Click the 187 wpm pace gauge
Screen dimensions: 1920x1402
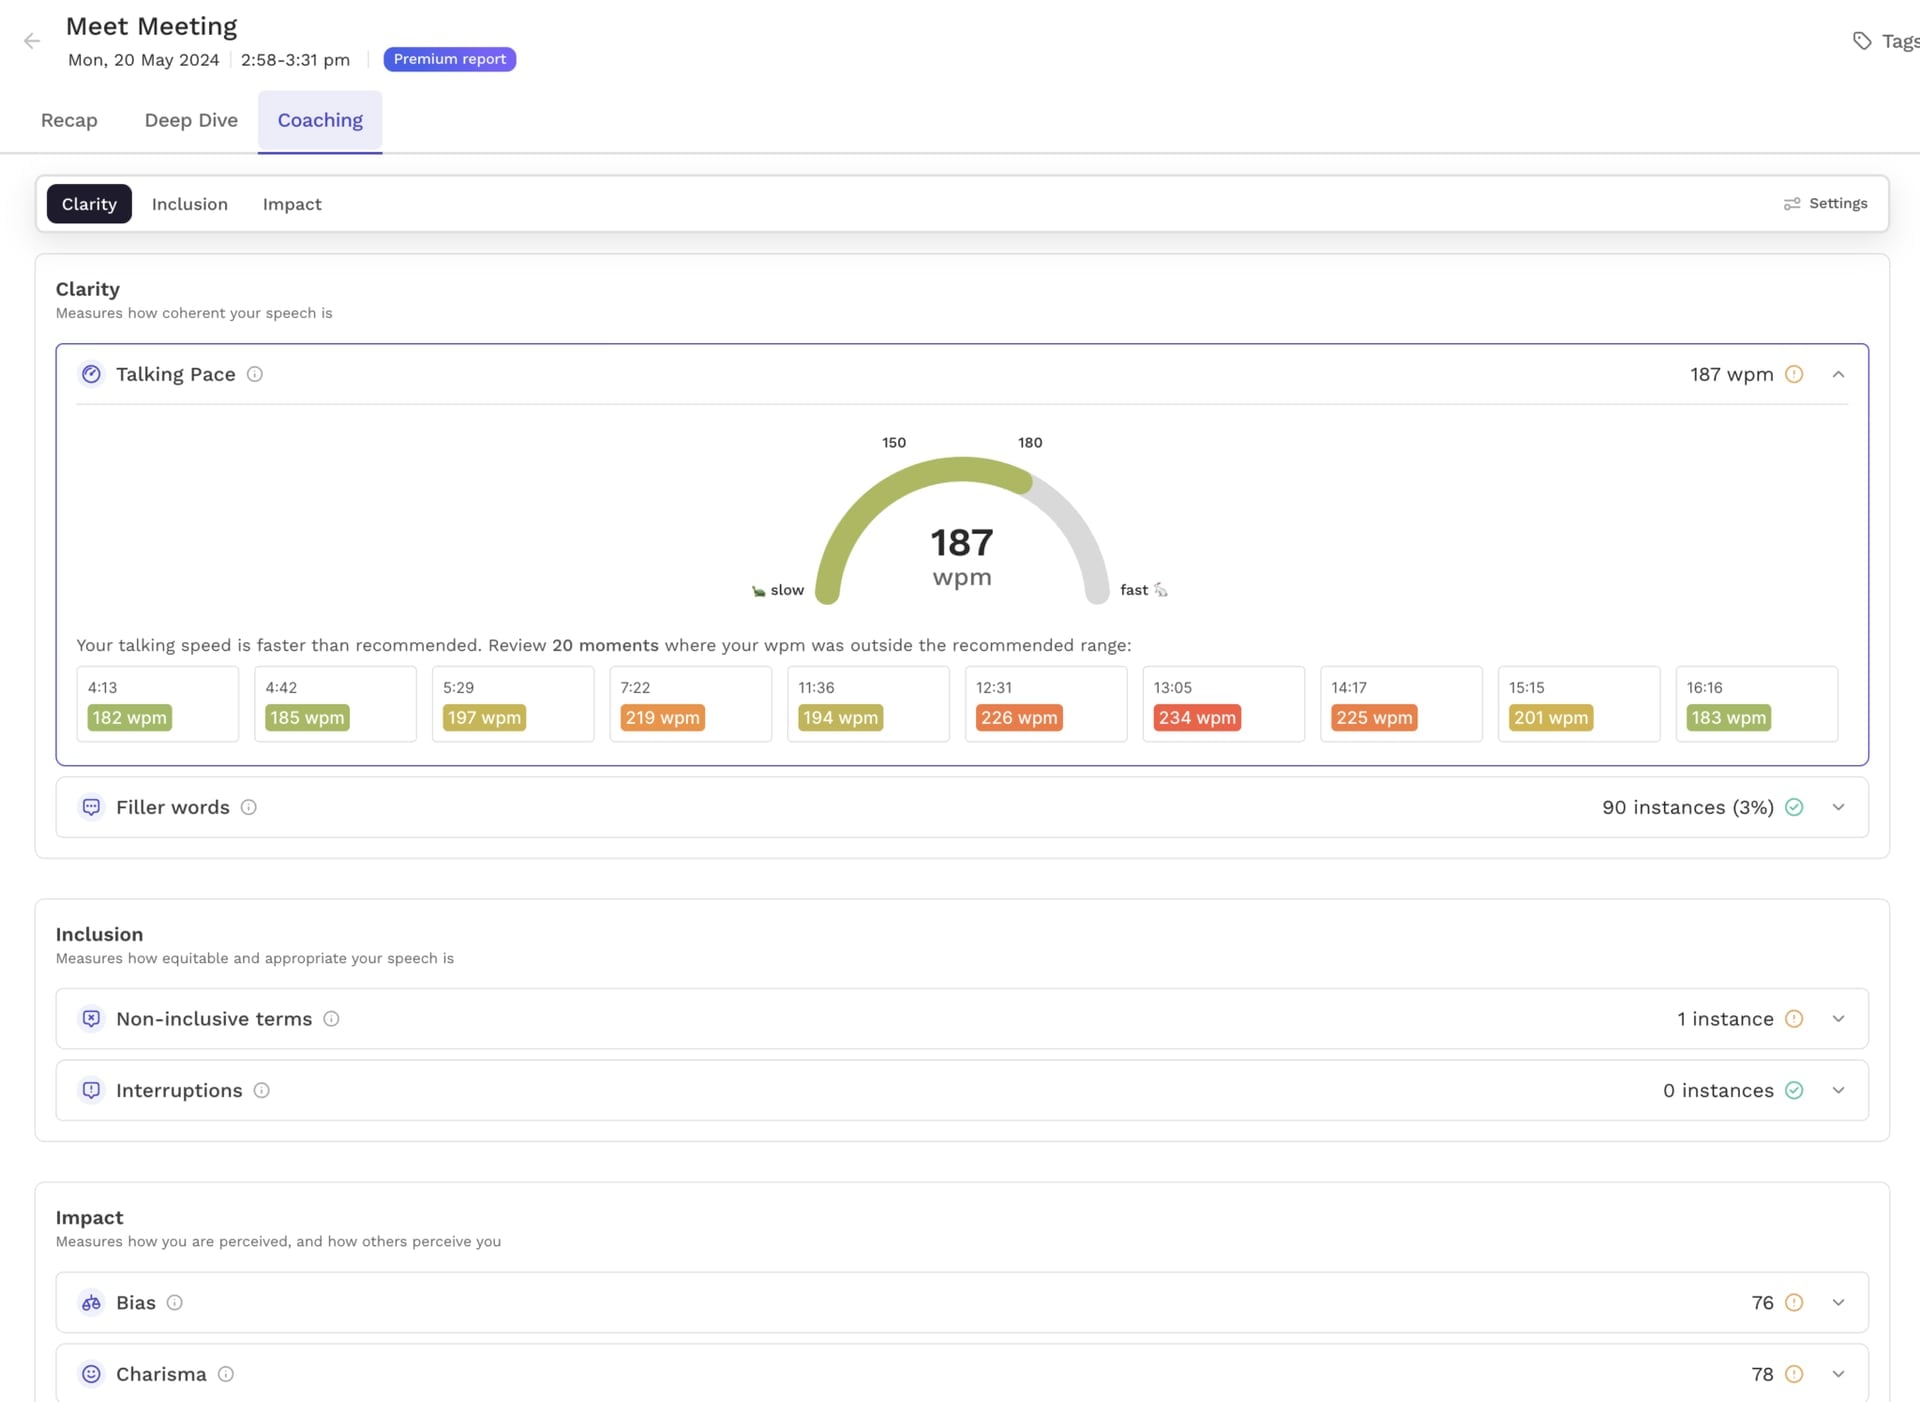(962, 530)
